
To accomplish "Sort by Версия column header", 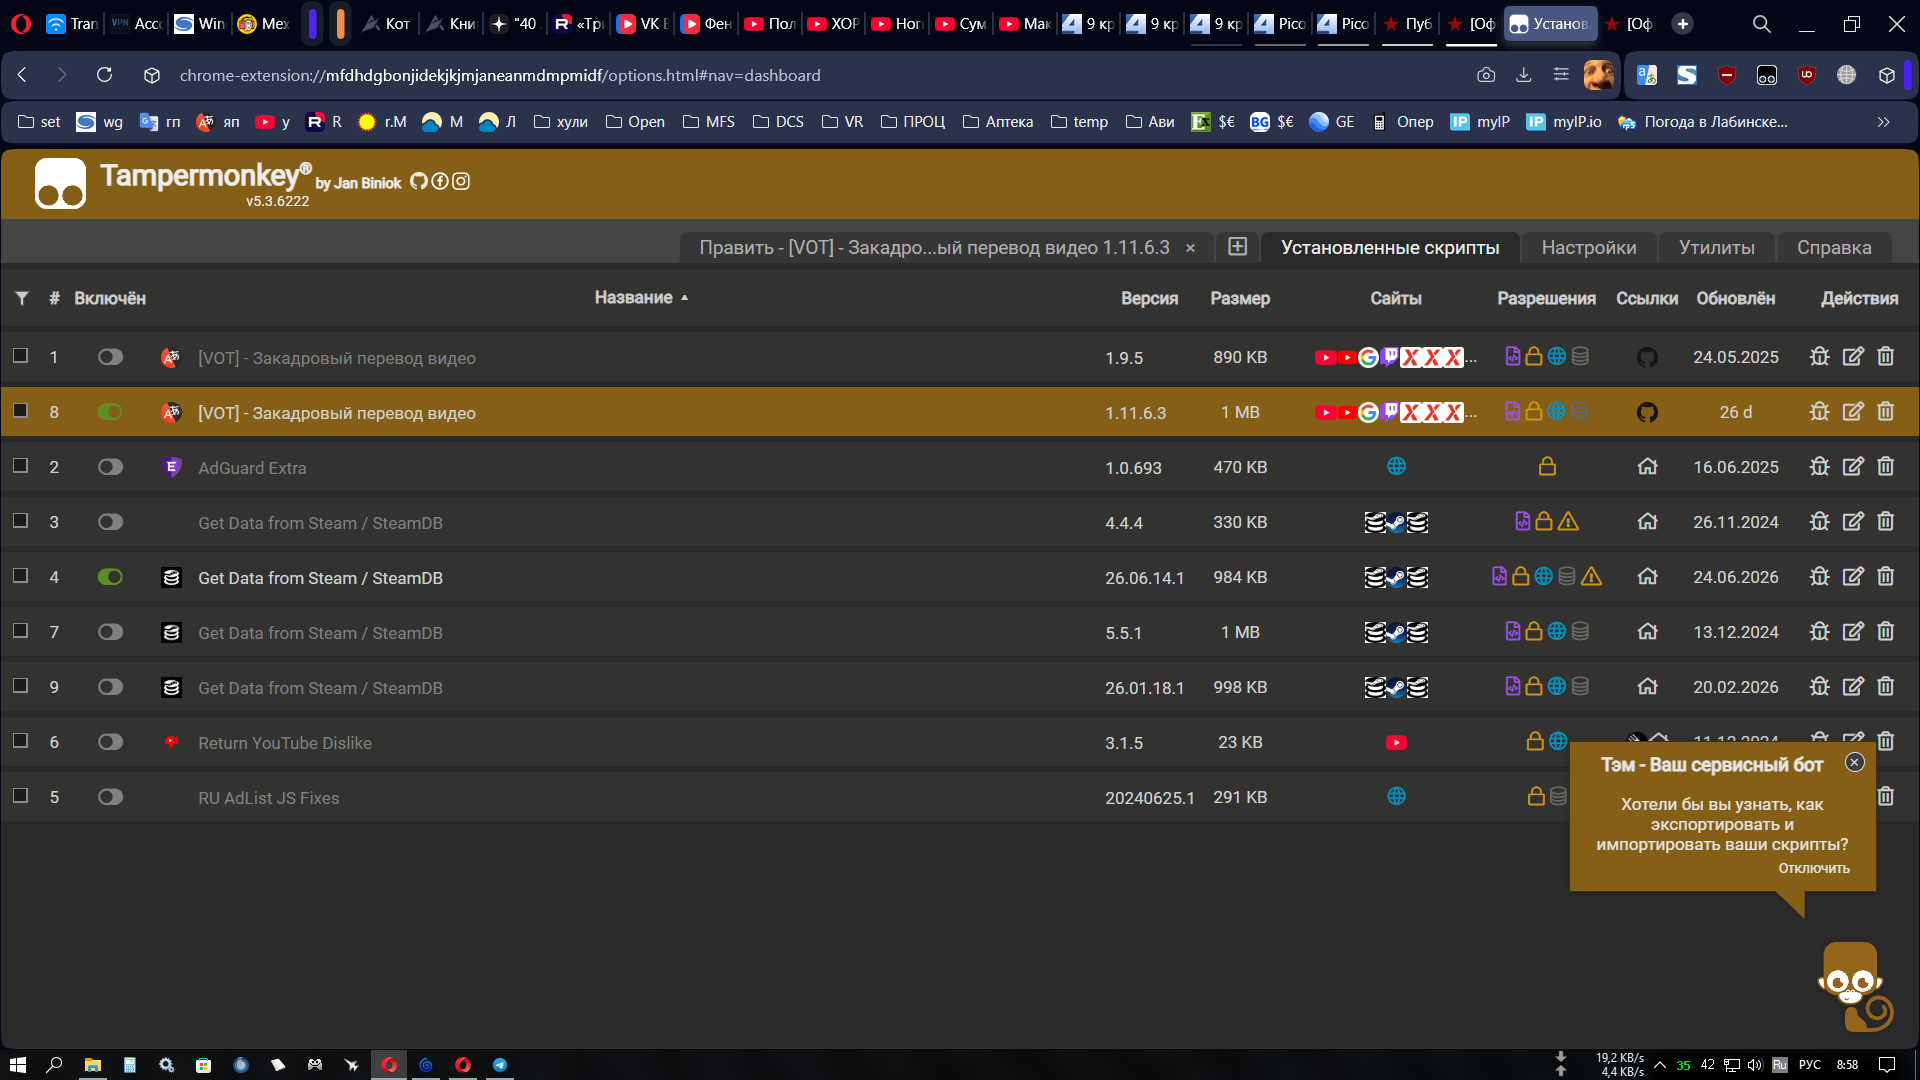I will [1150, 298].
